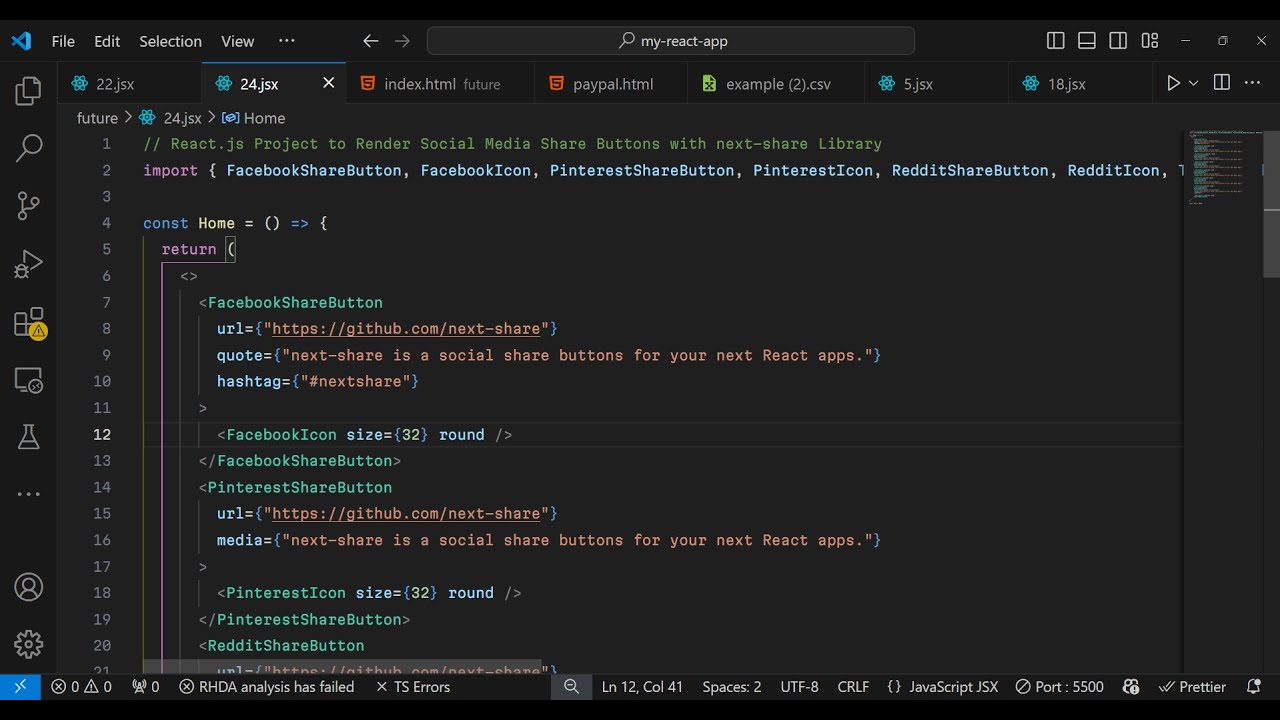Open the Run and Debug view

(x=28, y=264)
